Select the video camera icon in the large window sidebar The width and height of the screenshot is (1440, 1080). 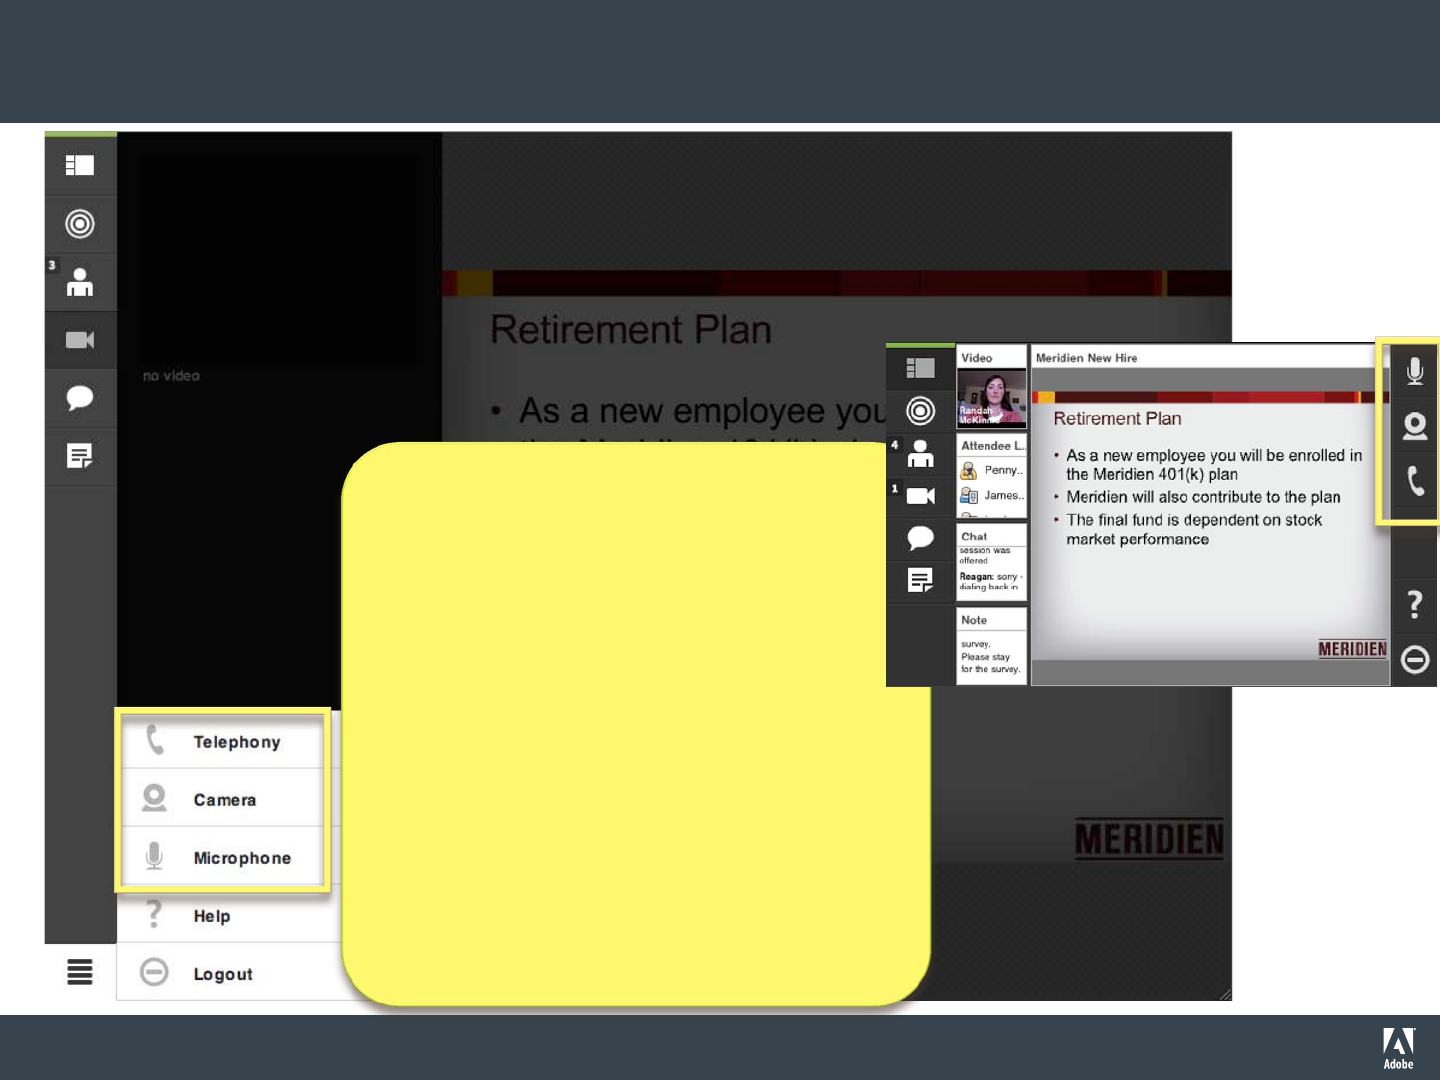click(x=80, y=340)
